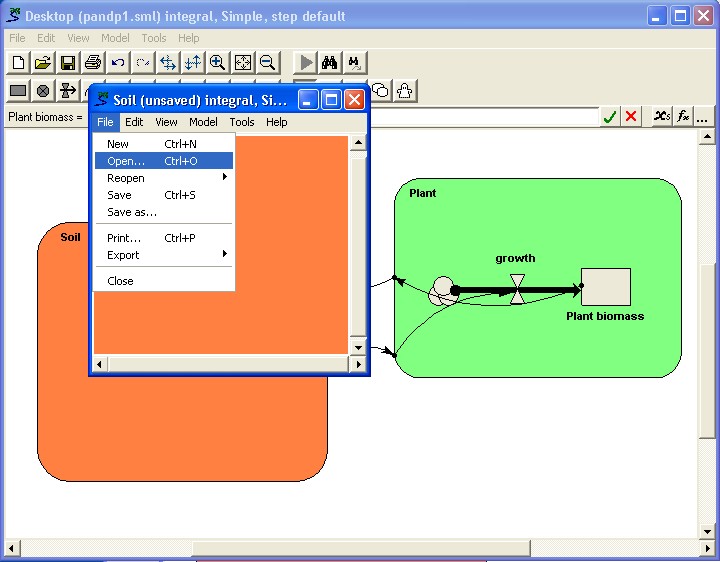Expand the Export submenu
Viewport: 720px width, 562px height.
[x=164, y=255]
